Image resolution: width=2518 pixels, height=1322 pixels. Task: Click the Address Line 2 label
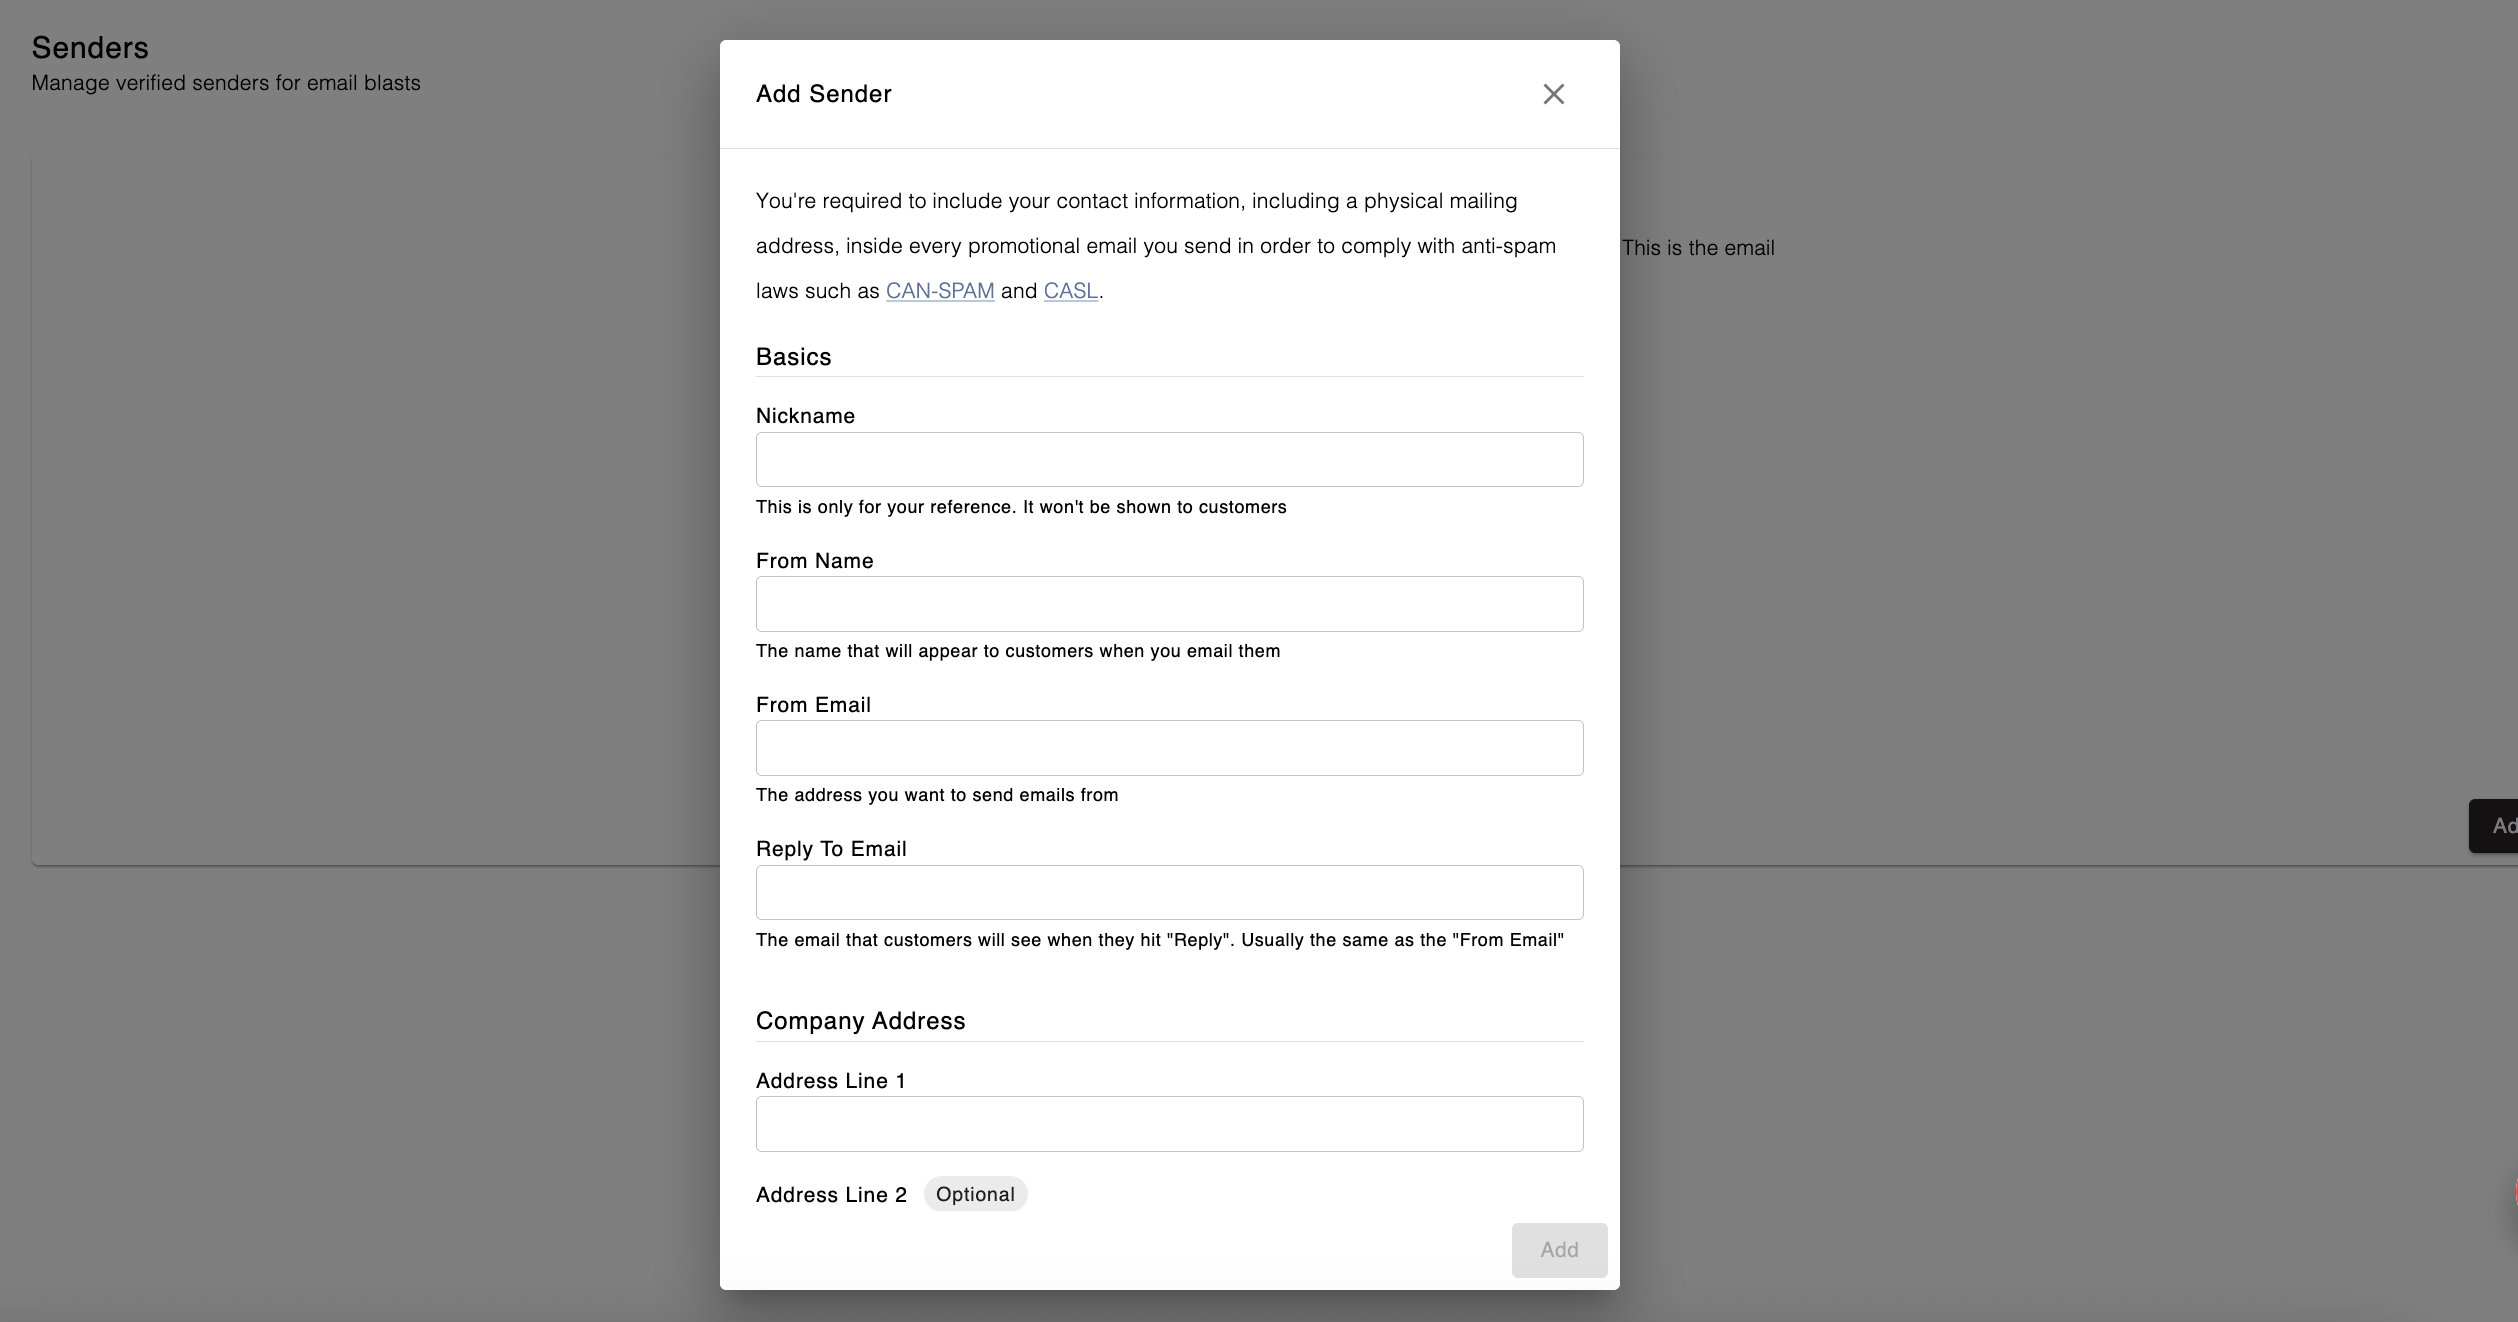[x=831, y=1195]
